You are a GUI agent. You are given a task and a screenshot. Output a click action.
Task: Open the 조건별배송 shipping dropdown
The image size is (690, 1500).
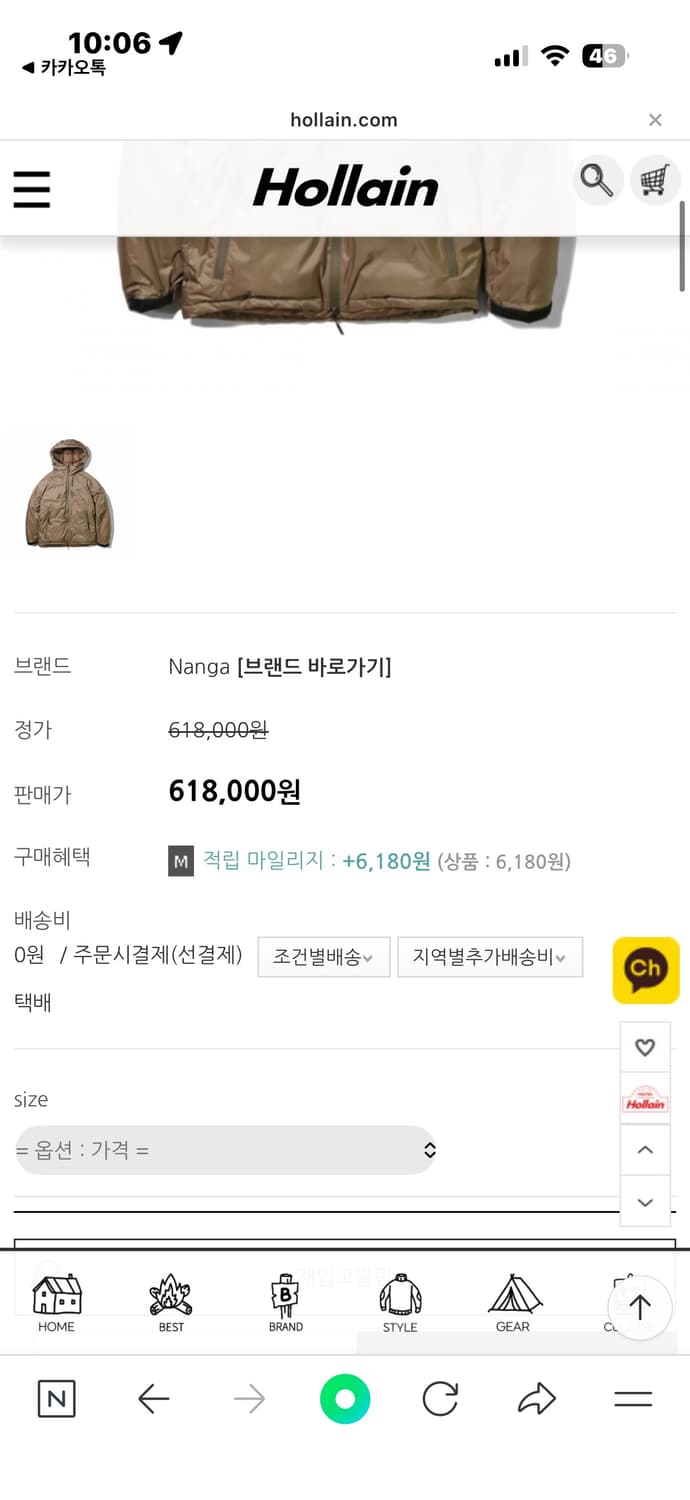[323, 957]
